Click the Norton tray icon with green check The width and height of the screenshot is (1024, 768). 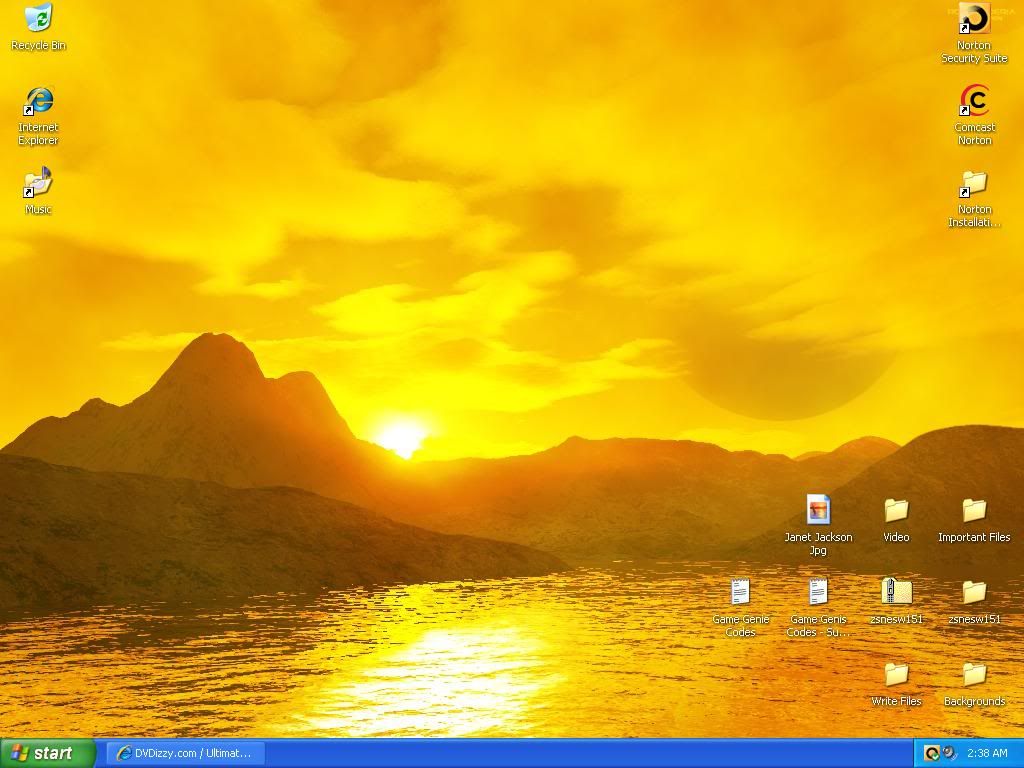[931, 753]
